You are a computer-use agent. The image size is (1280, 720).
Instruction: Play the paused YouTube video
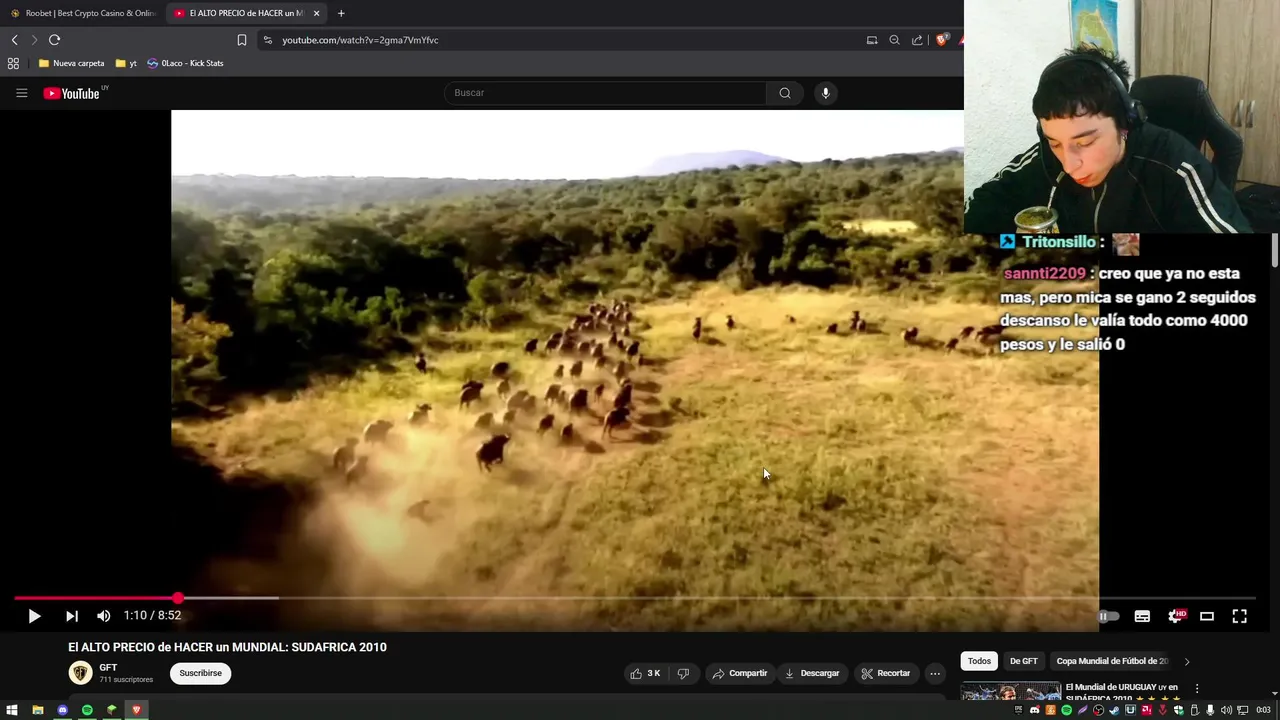point(34,616)
